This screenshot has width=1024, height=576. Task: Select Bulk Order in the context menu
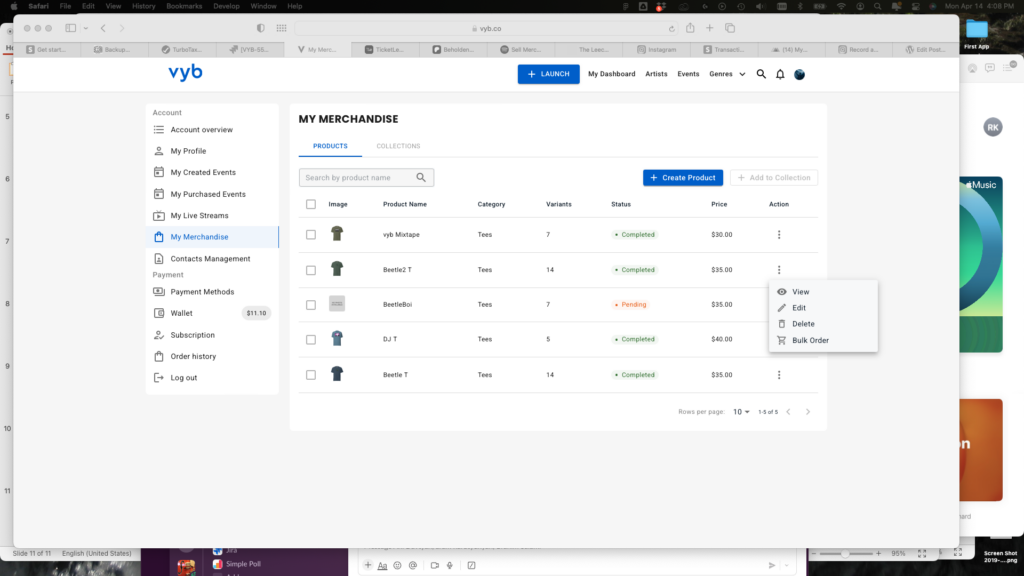click(823, 340)
